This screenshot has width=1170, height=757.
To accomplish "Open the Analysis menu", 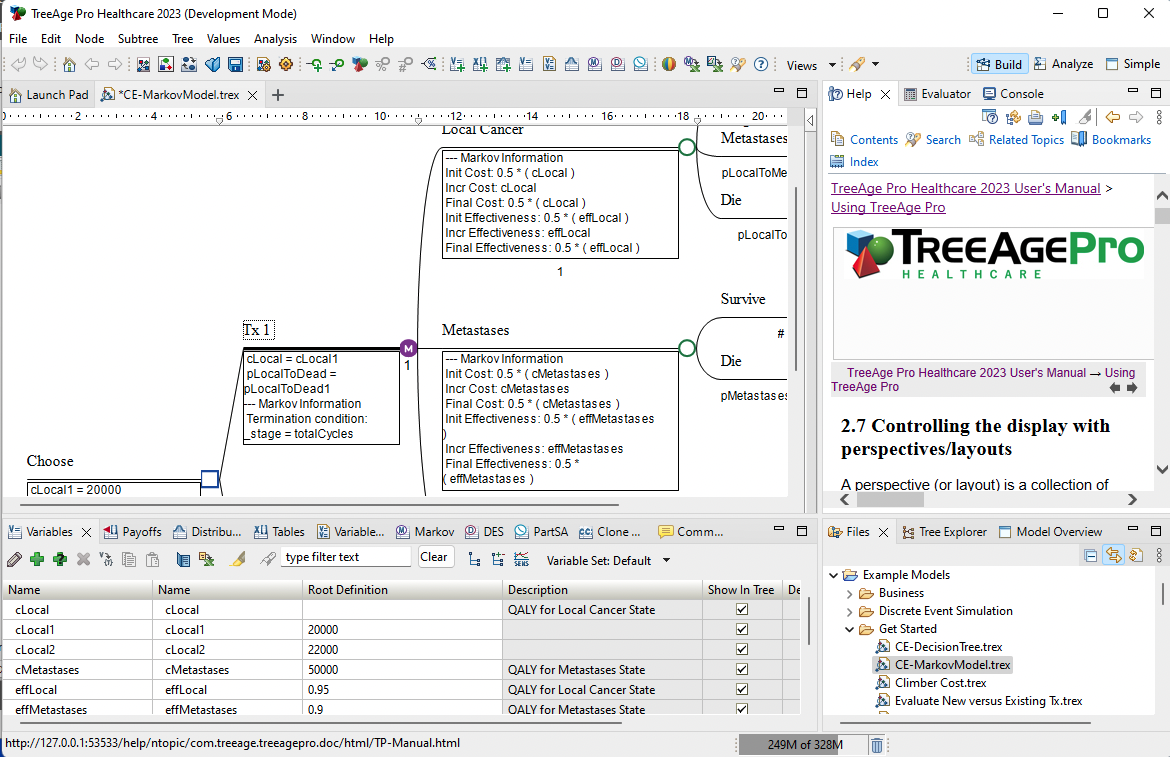I will coord(275,39).
